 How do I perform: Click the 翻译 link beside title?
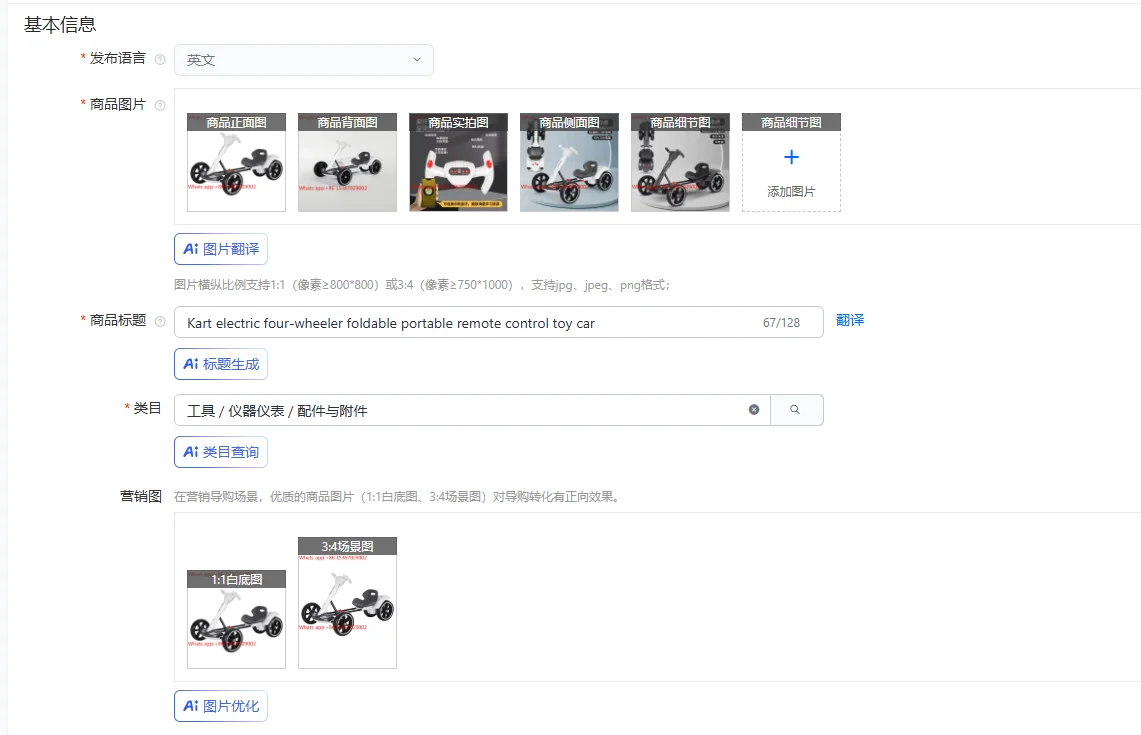pyautogui.click(x=850, y=320)
